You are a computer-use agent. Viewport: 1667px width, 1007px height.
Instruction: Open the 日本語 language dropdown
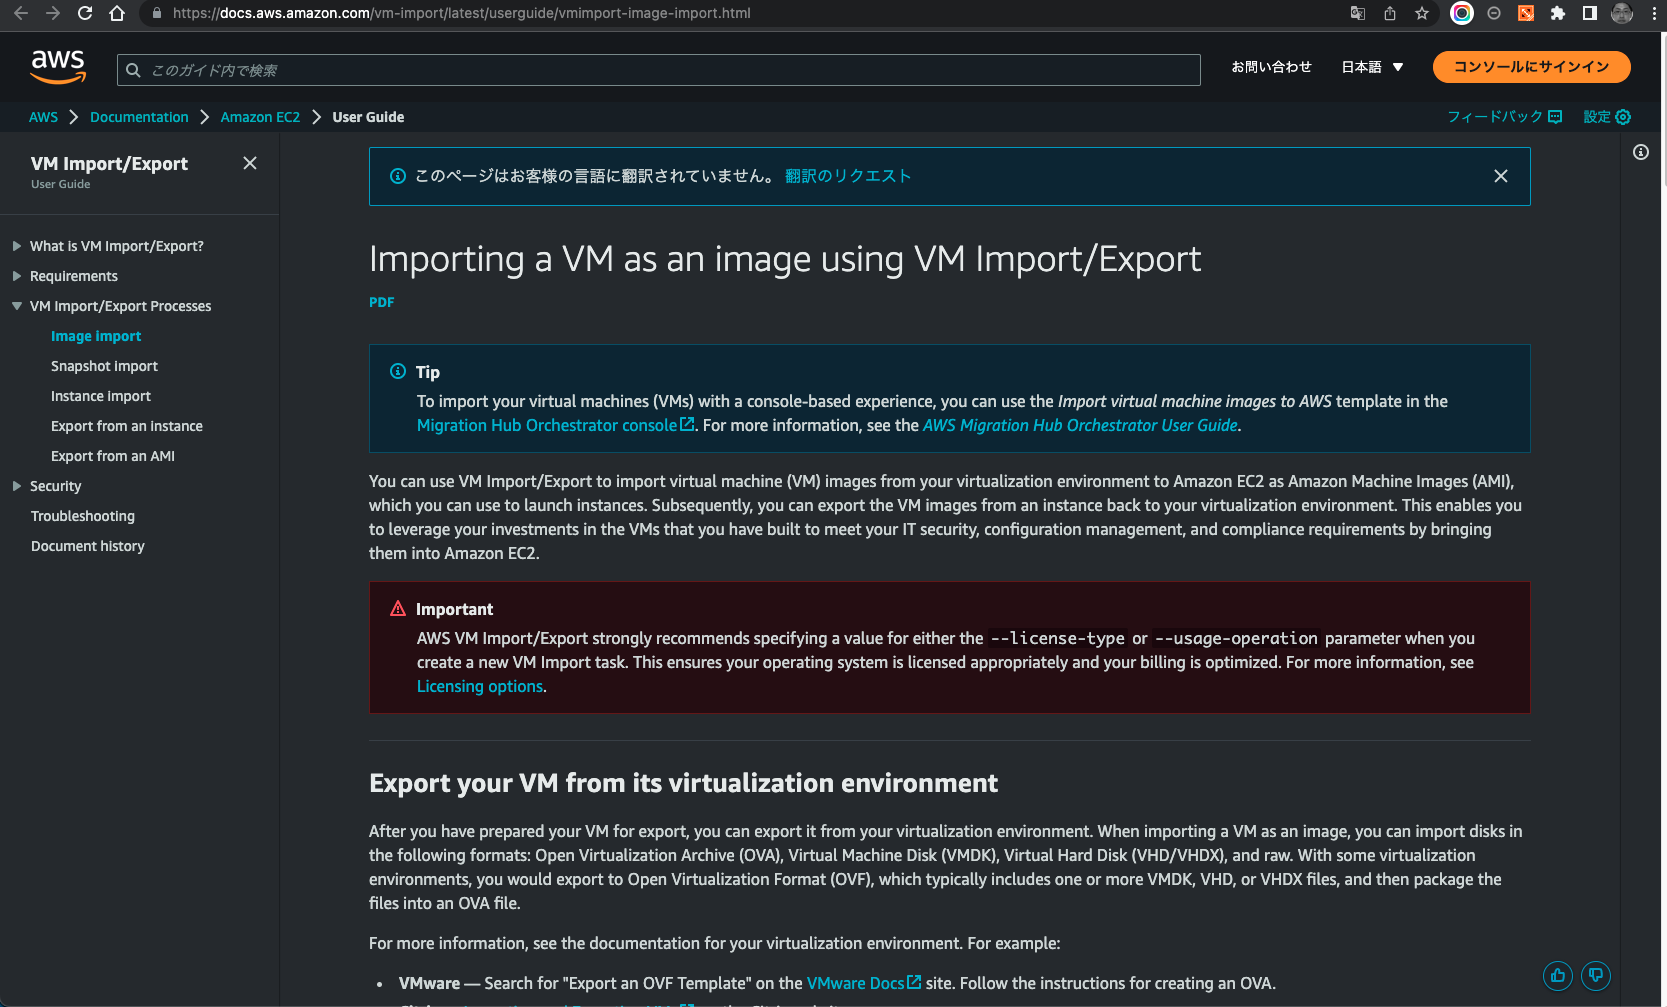[x=1372, y=67]
